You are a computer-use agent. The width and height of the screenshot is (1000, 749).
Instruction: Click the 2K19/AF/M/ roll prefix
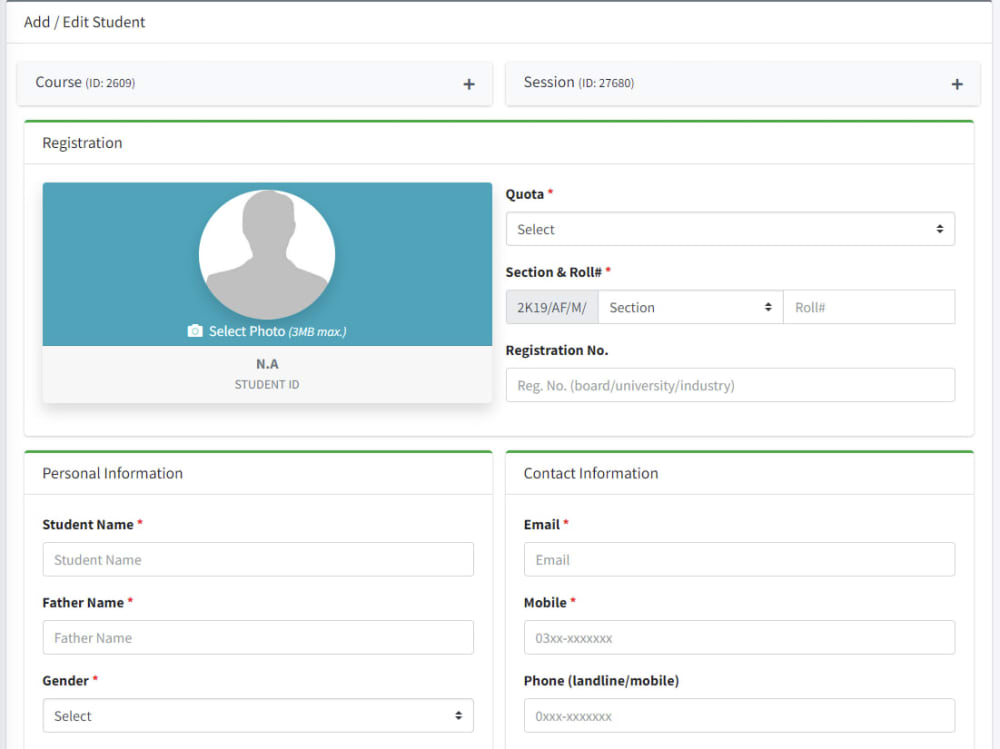[552, 308]
